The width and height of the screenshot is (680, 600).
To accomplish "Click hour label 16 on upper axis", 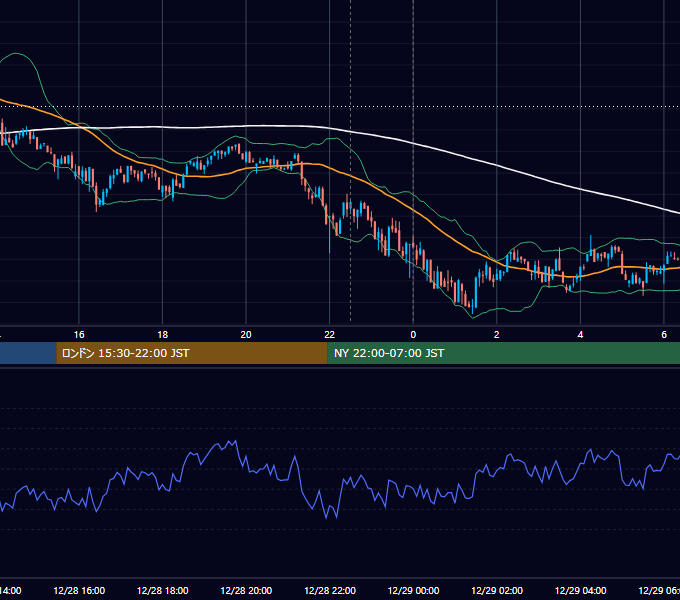I will click(x=79, y=335).
